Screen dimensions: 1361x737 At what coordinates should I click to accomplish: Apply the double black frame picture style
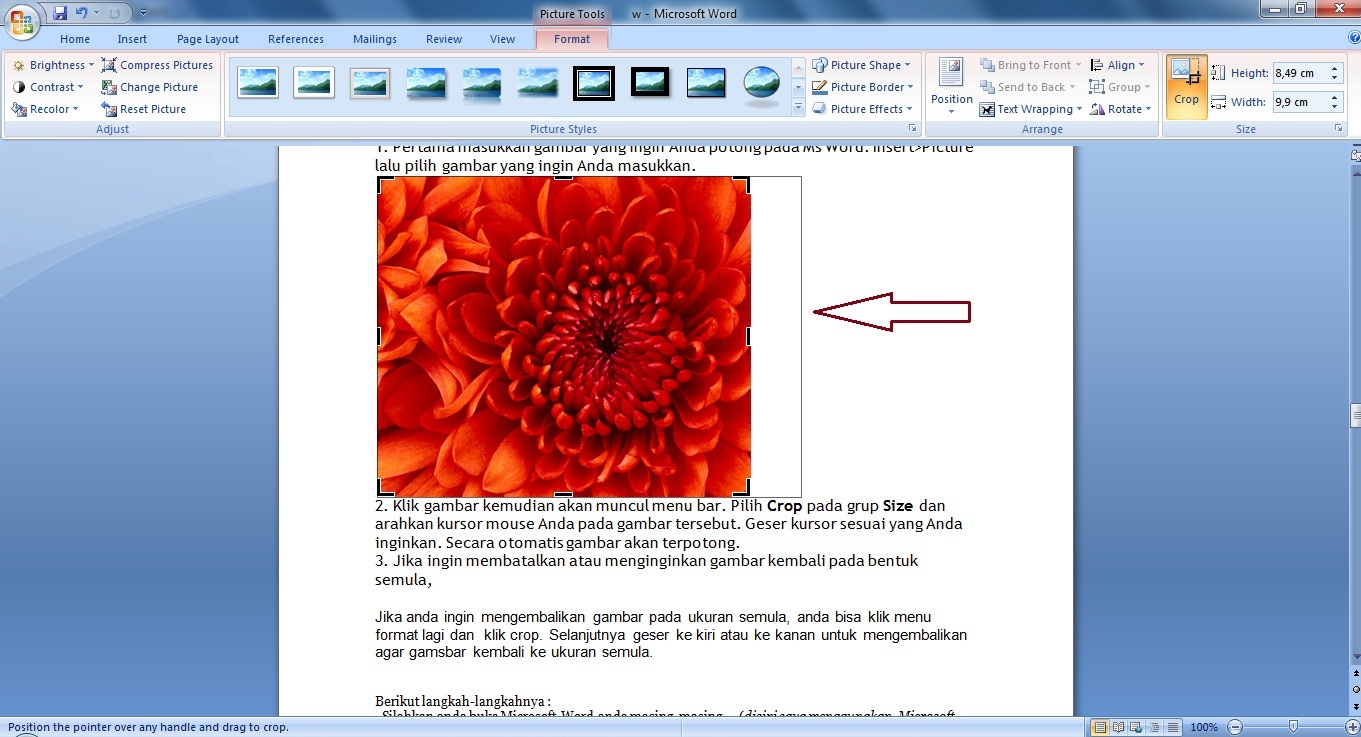[x=594, y=83]
